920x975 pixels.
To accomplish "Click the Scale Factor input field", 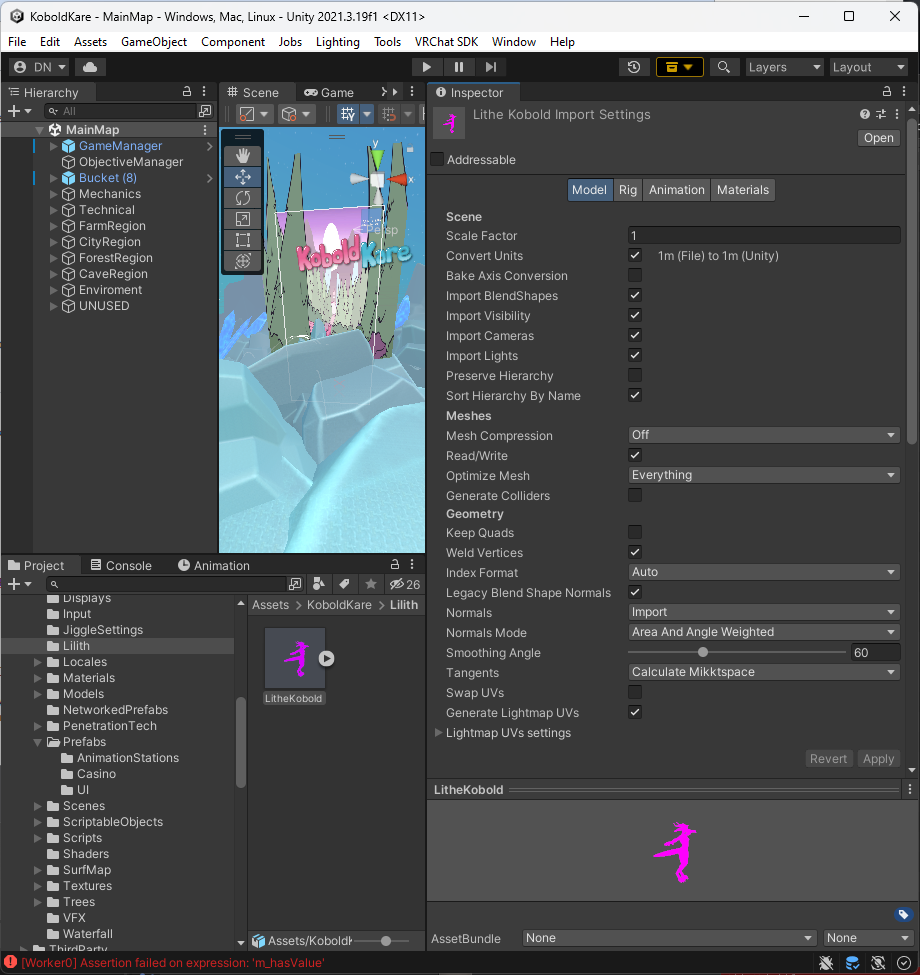I will [x=764, y=236].
